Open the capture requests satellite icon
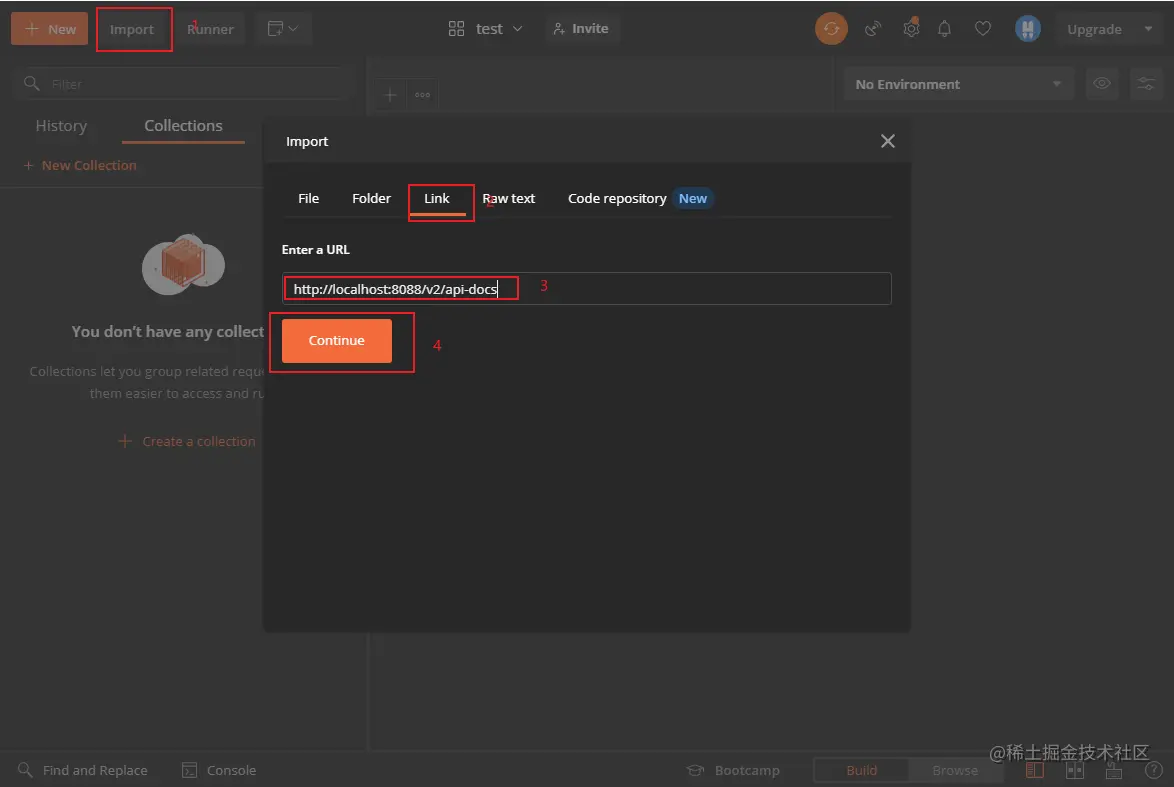The image size is (1174, 787). (x=872, y=29)
